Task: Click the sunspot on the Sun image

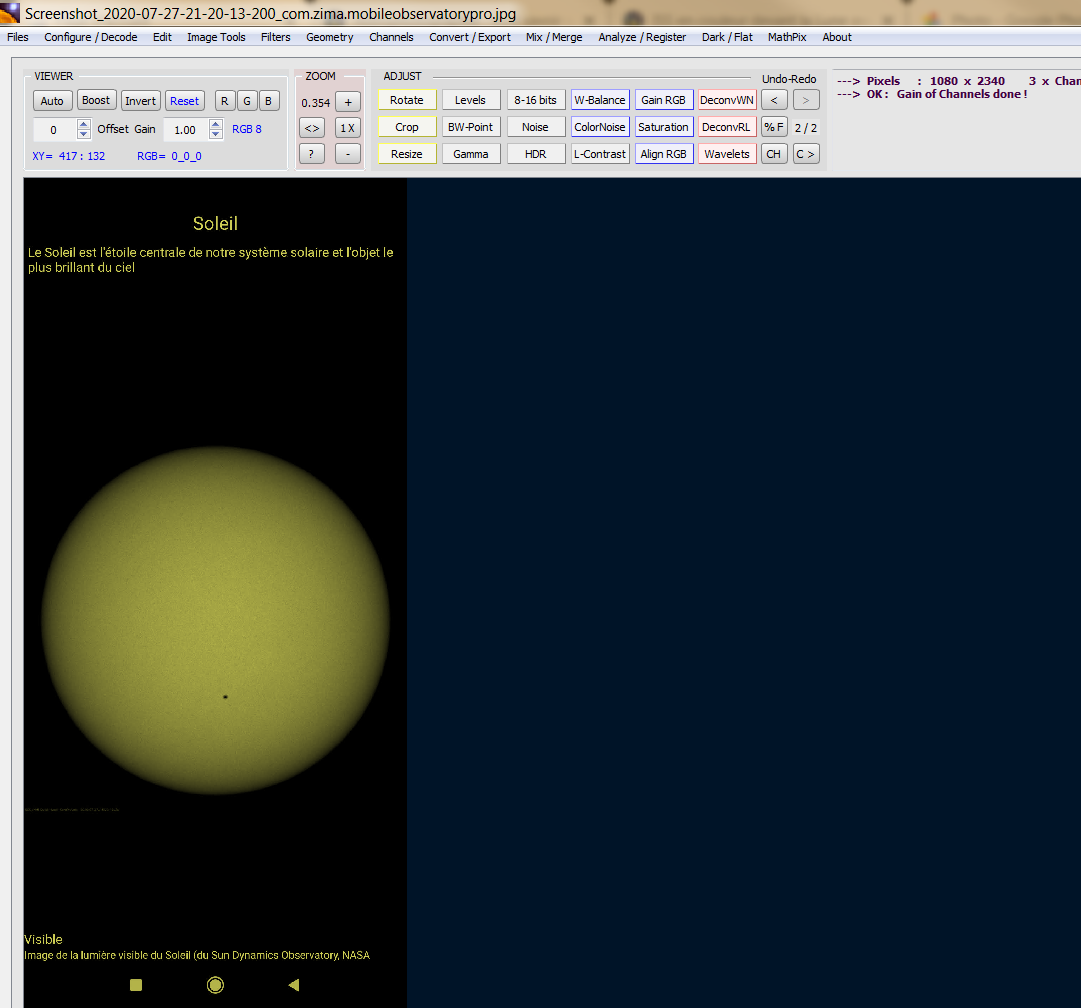Action: (x=225, y=697)
